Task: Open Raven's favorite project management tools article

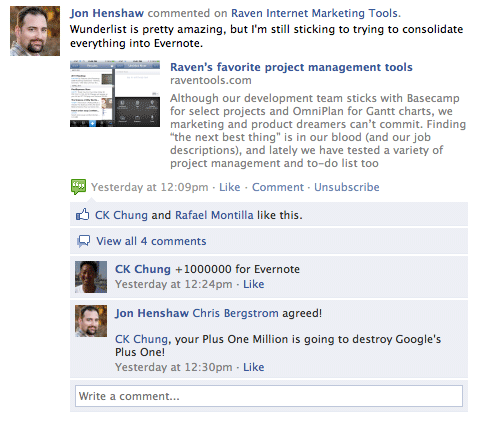Action: (291, 67)
